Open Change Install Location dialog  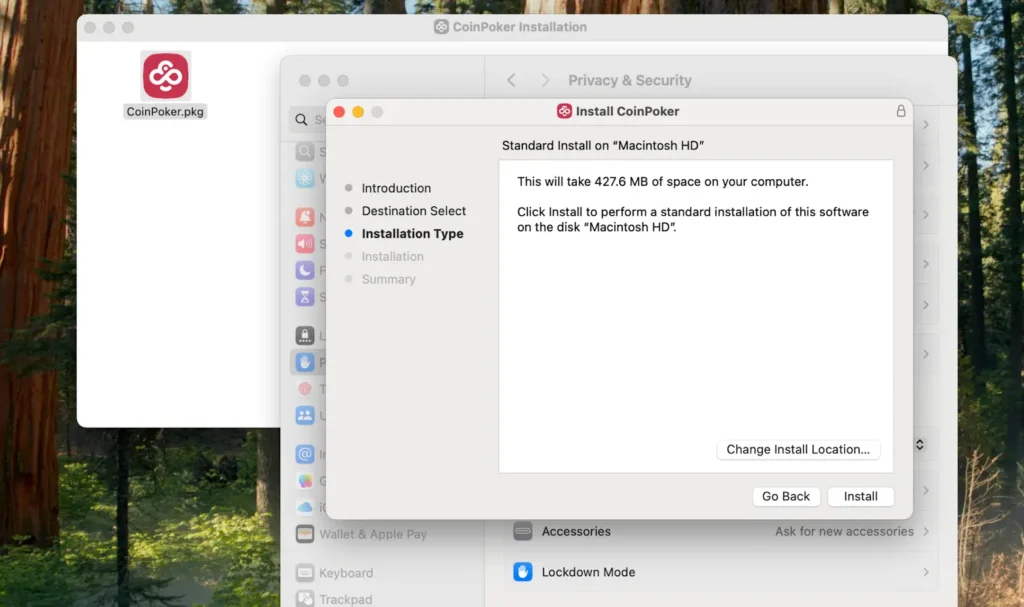pos(798,450)
